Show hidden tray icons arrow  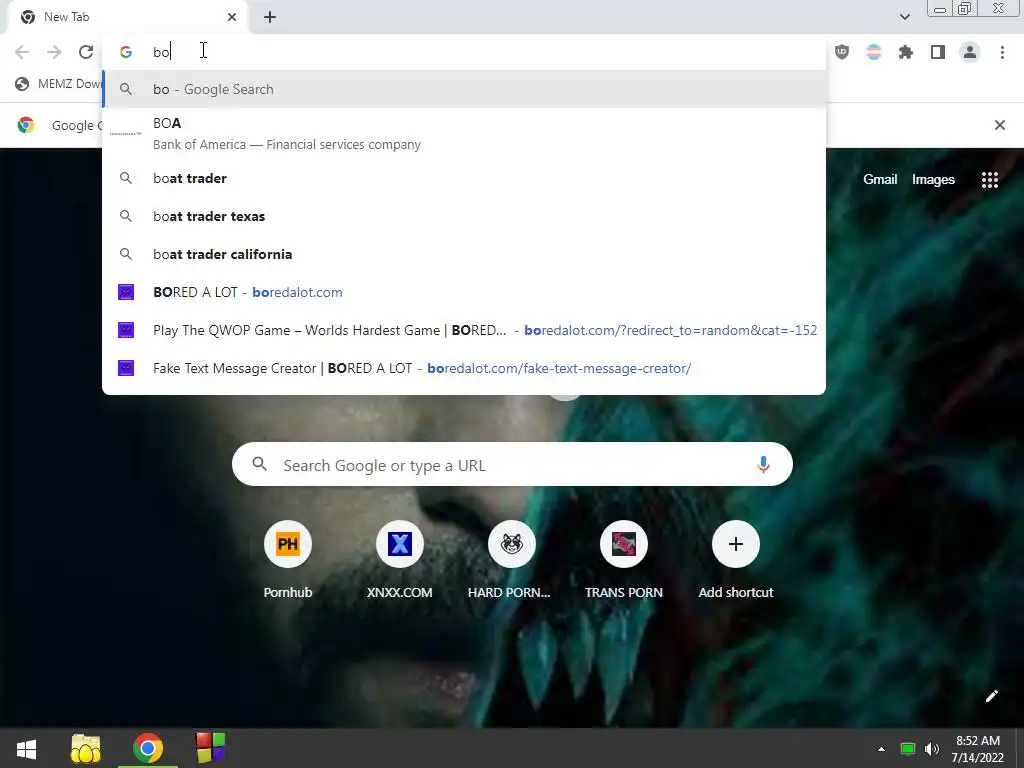tap(881, 749)
